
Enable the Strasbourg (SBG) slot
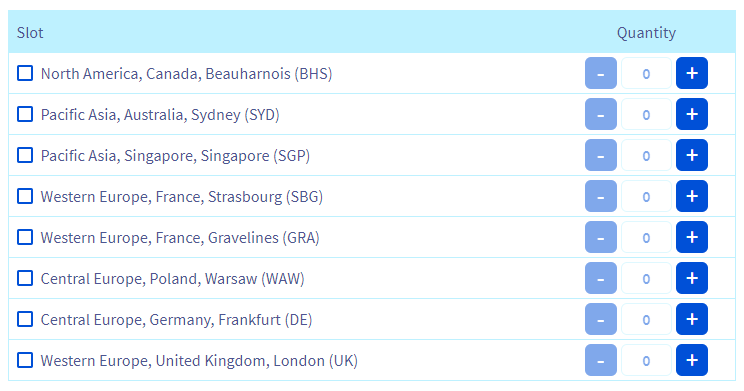pos(25,196)
